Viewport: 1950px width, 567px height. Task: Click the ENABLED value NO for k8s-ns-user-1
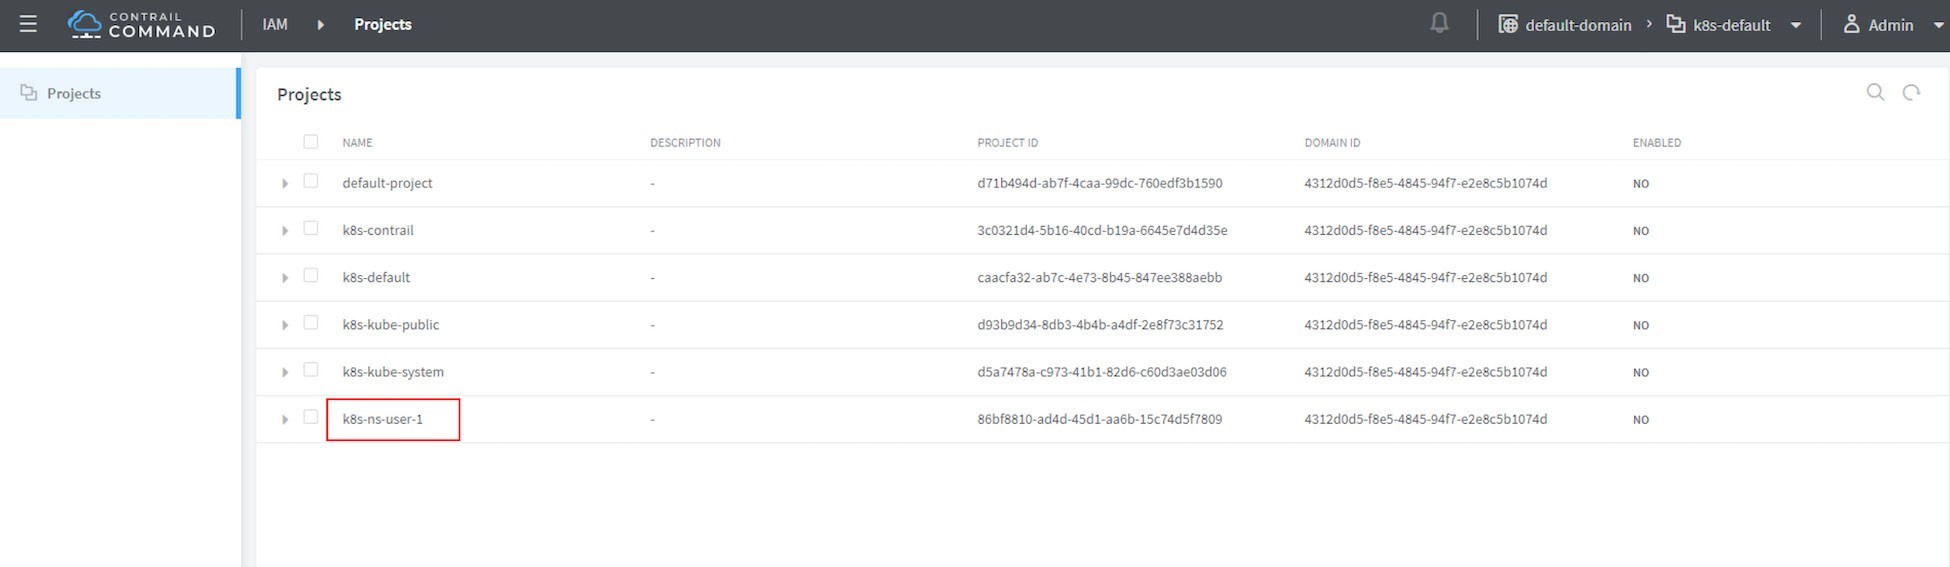[x=1641, y=420]
